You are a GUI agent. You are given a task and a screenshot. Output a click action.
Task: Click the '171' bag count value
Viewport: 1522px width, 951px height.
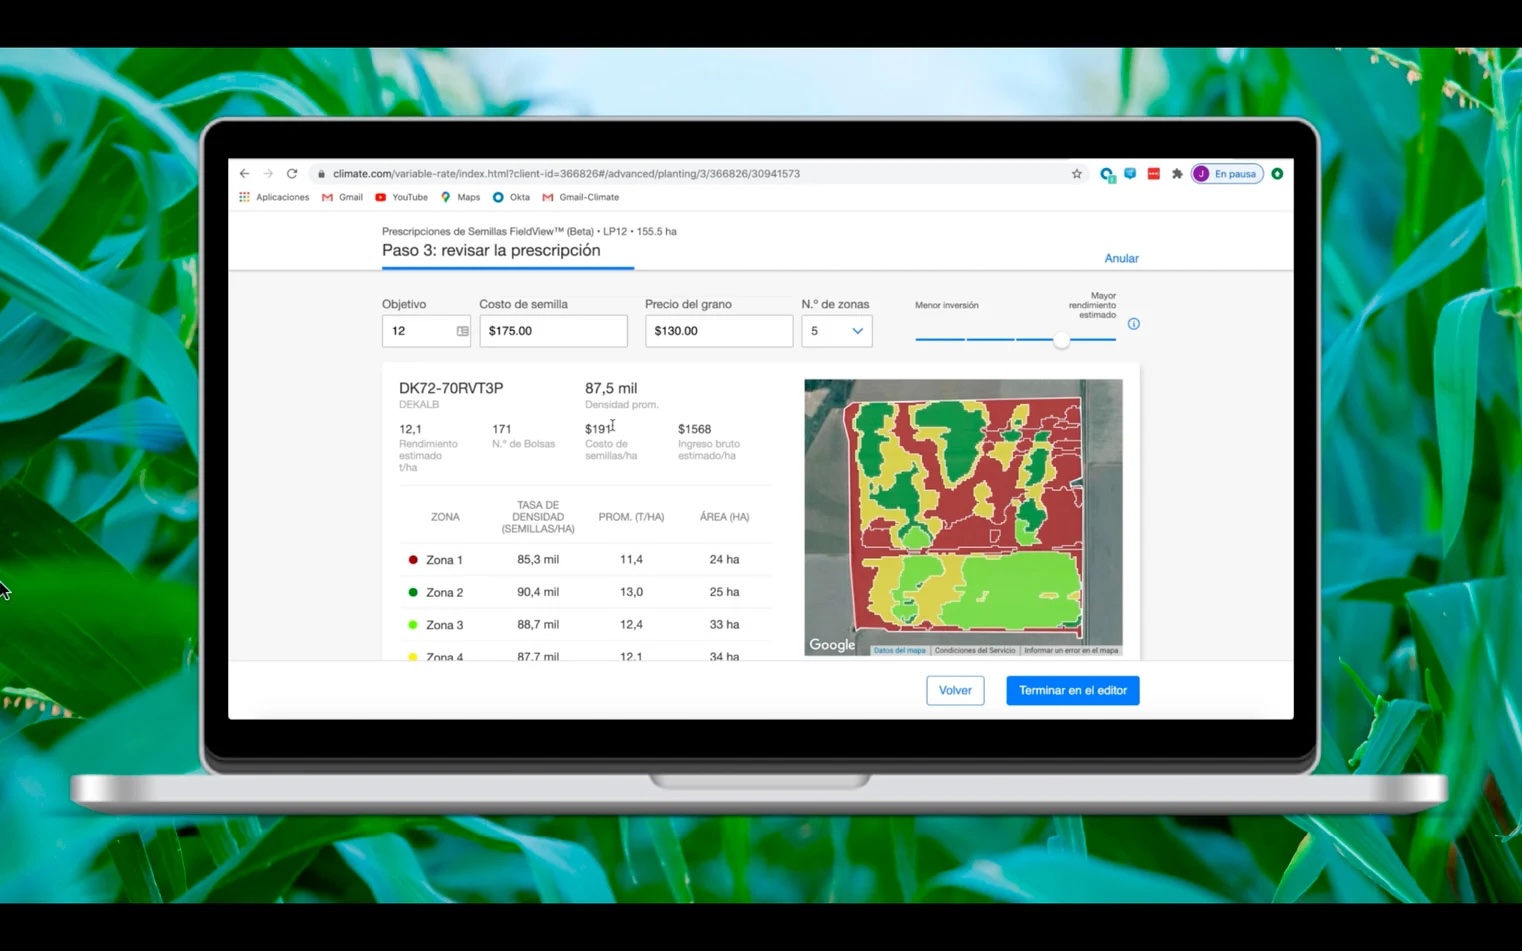502,429
